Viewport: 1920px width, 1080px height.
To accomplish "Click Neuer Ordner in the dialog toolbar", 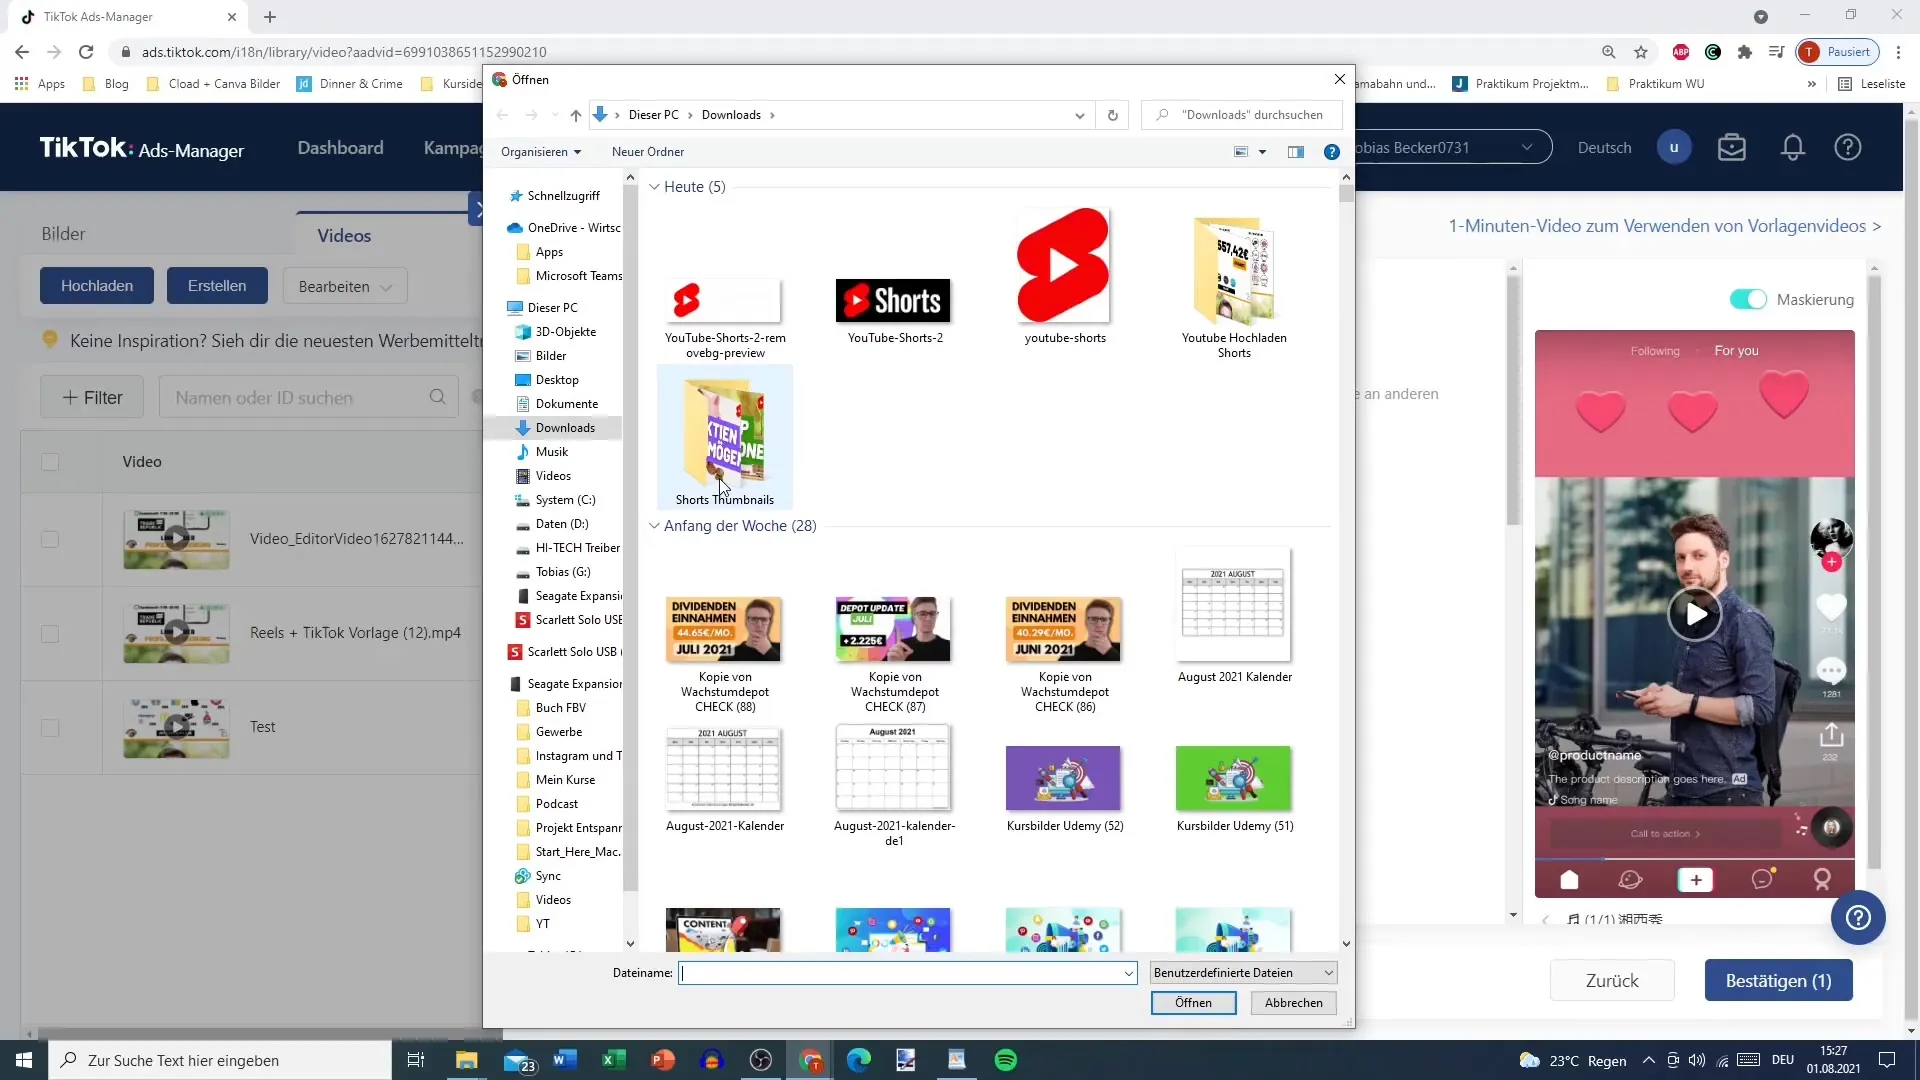I will point(648,152).
